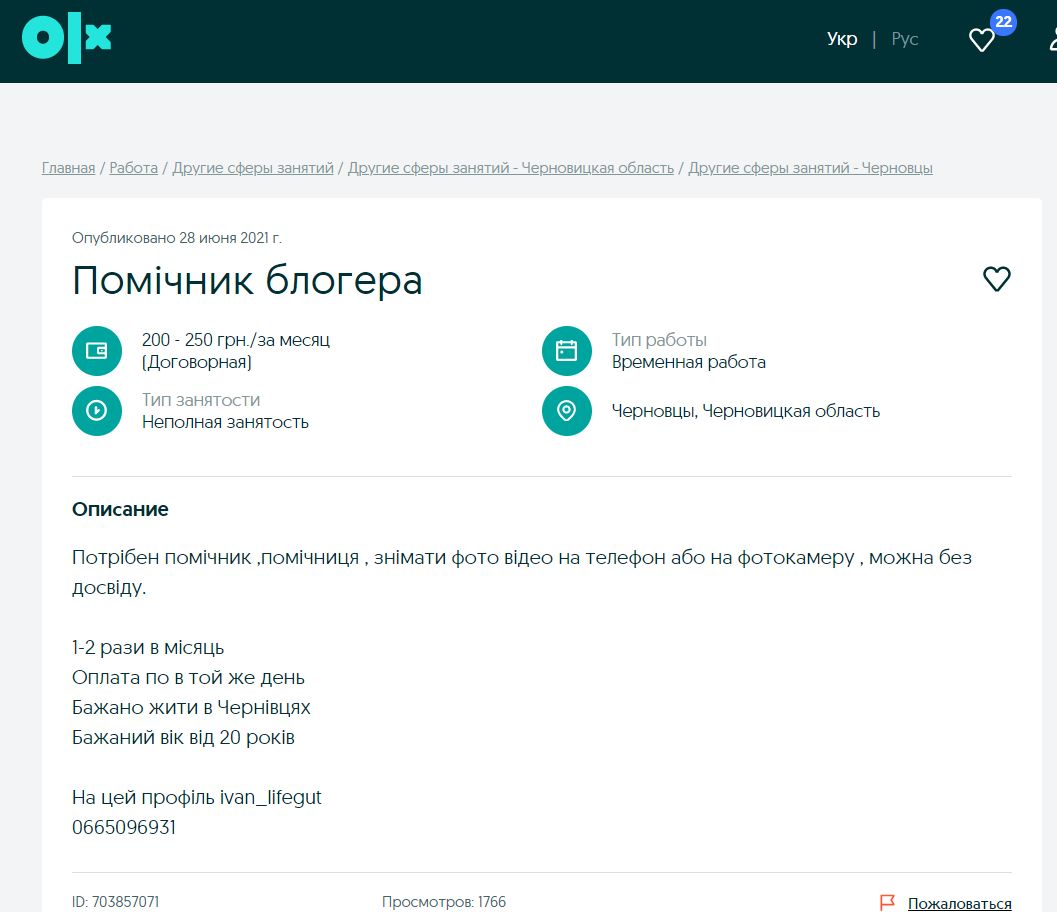Click the Пожаловаться link
The width and height of the screenshot is (1057, 912).
959,903
